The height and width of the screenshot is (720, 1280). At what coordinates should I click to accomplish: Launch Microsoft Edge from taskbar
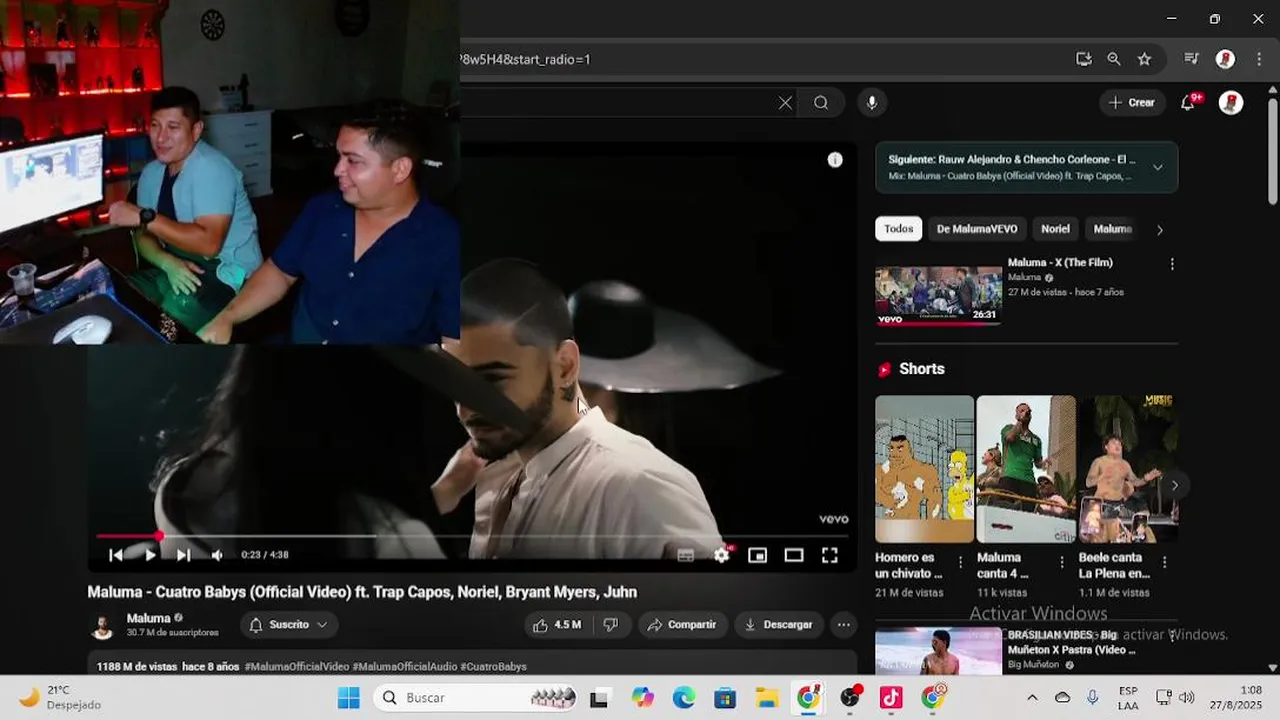(x=684, y=698)
